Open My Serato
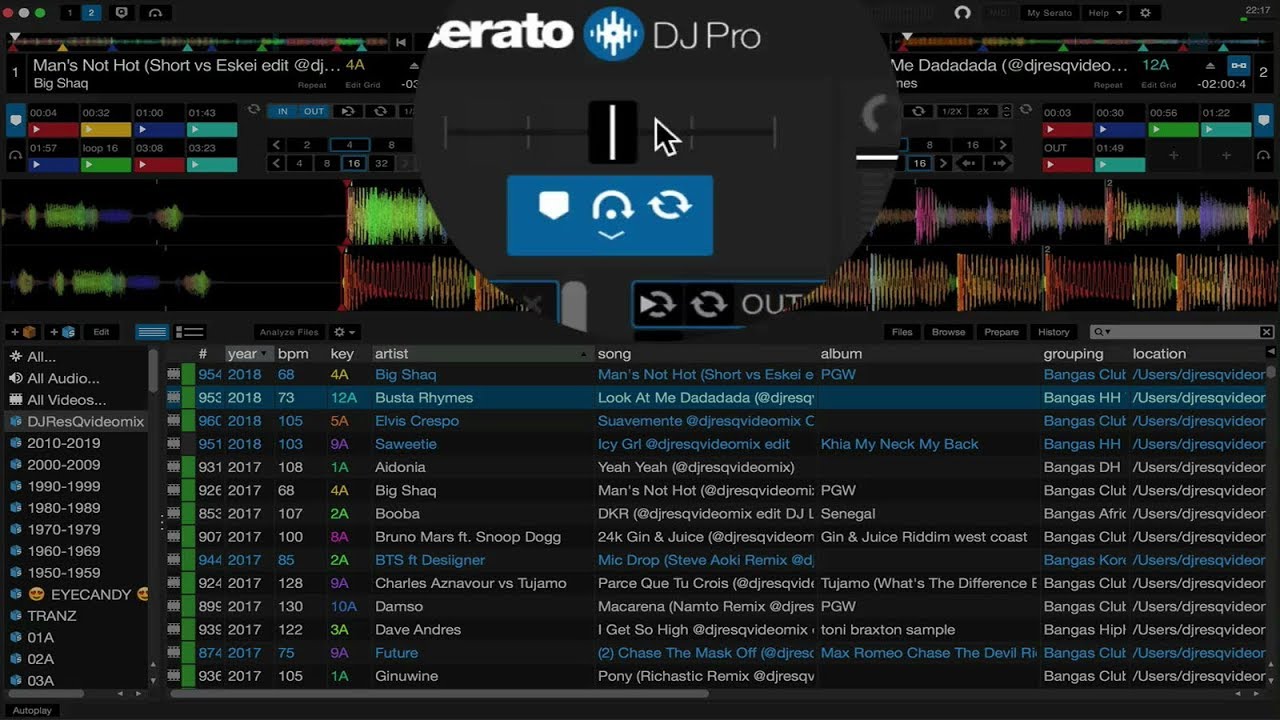This screenshot has height=720, width=1280. click(1049, 13)
